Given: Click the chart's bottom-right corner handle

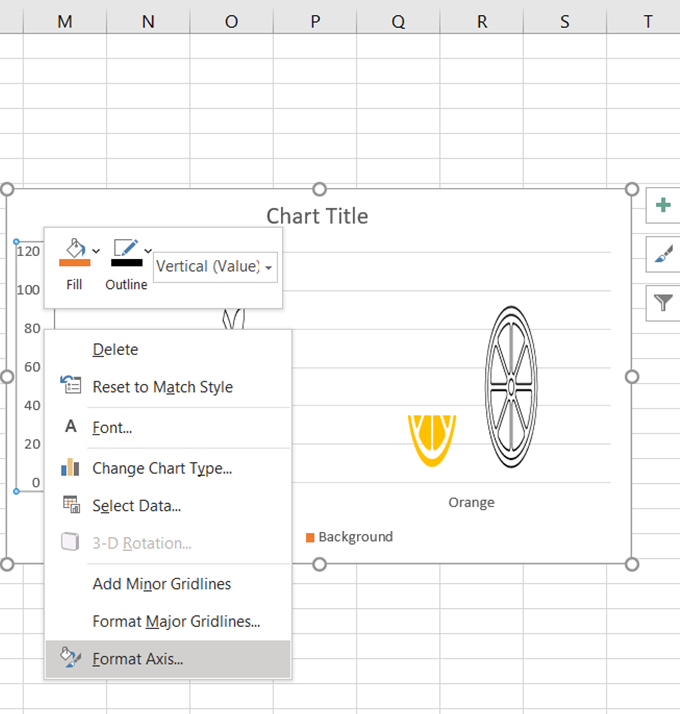Looking at the screenshot, I should click(x=632, y=565).
